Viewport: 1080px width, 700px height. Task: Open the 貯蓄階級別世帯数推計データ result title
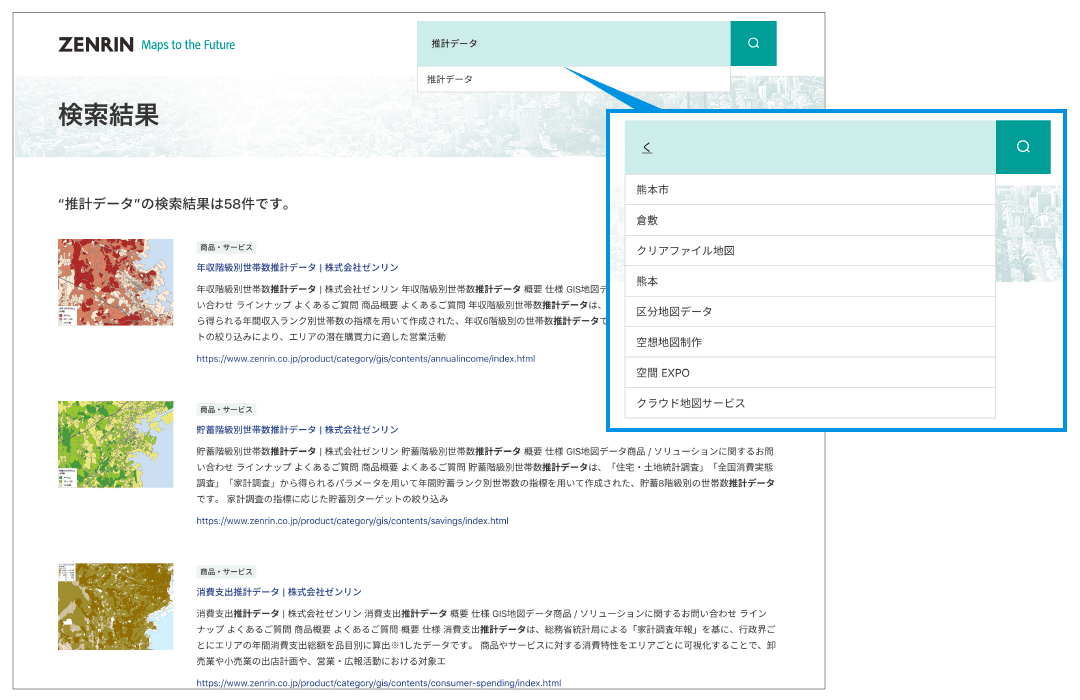click(298, 429)
